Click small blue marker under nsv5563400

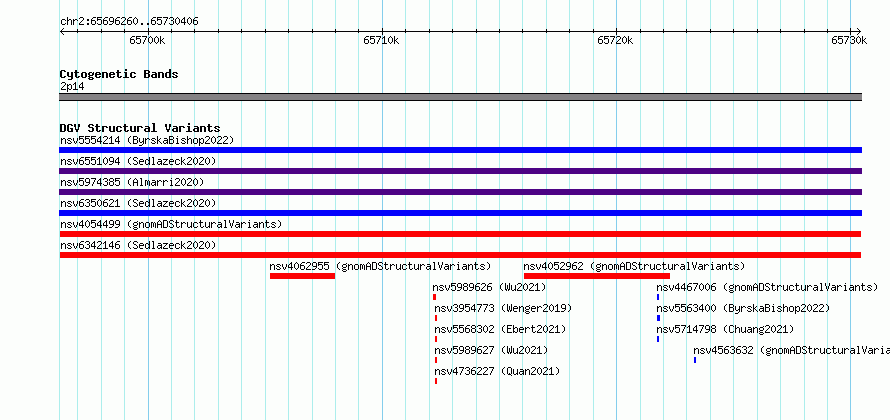click(659, 318)
